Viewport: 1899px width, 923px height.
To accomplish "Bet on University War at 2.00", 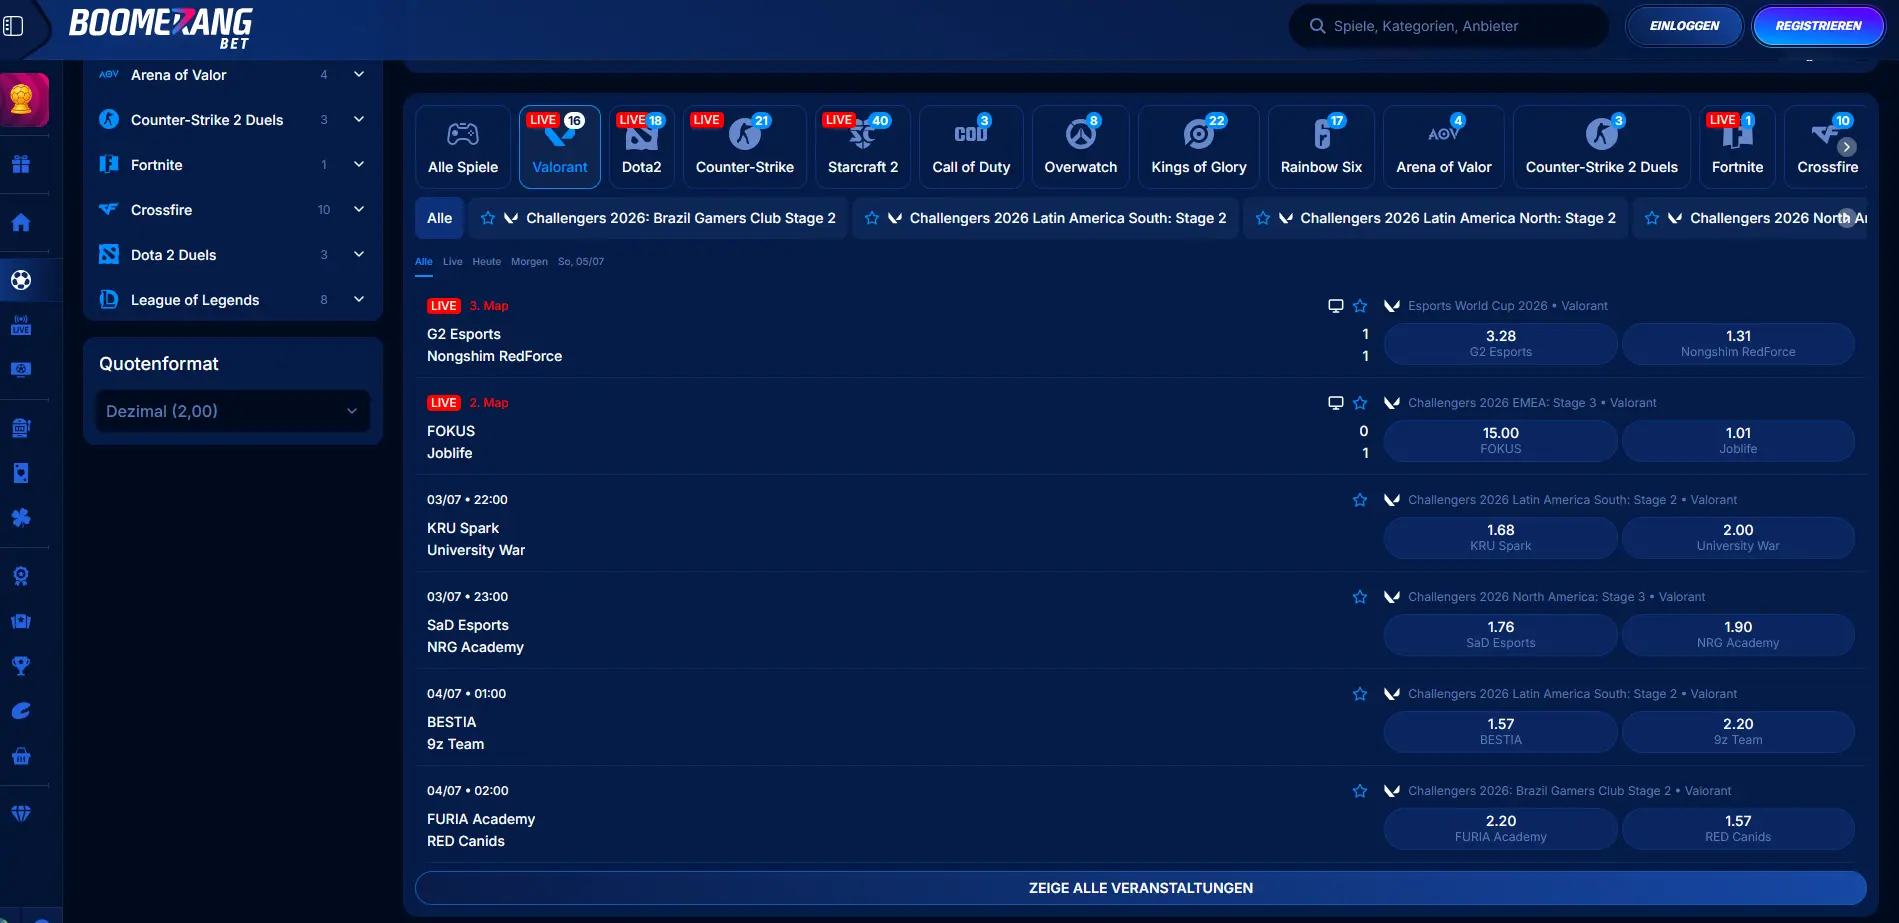I will coord(1738,537).
